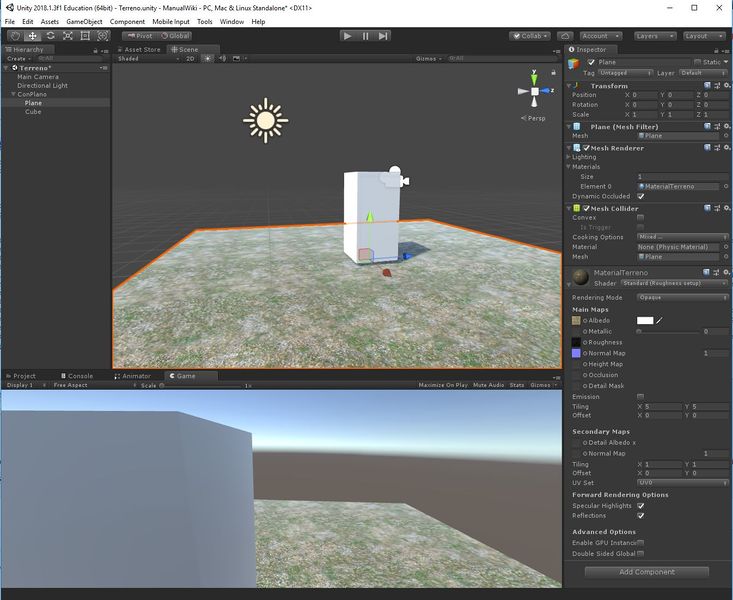Open Mesh Collider presets icon
The width and height of the screenshot is (733, 600).
tap(717, 208)
